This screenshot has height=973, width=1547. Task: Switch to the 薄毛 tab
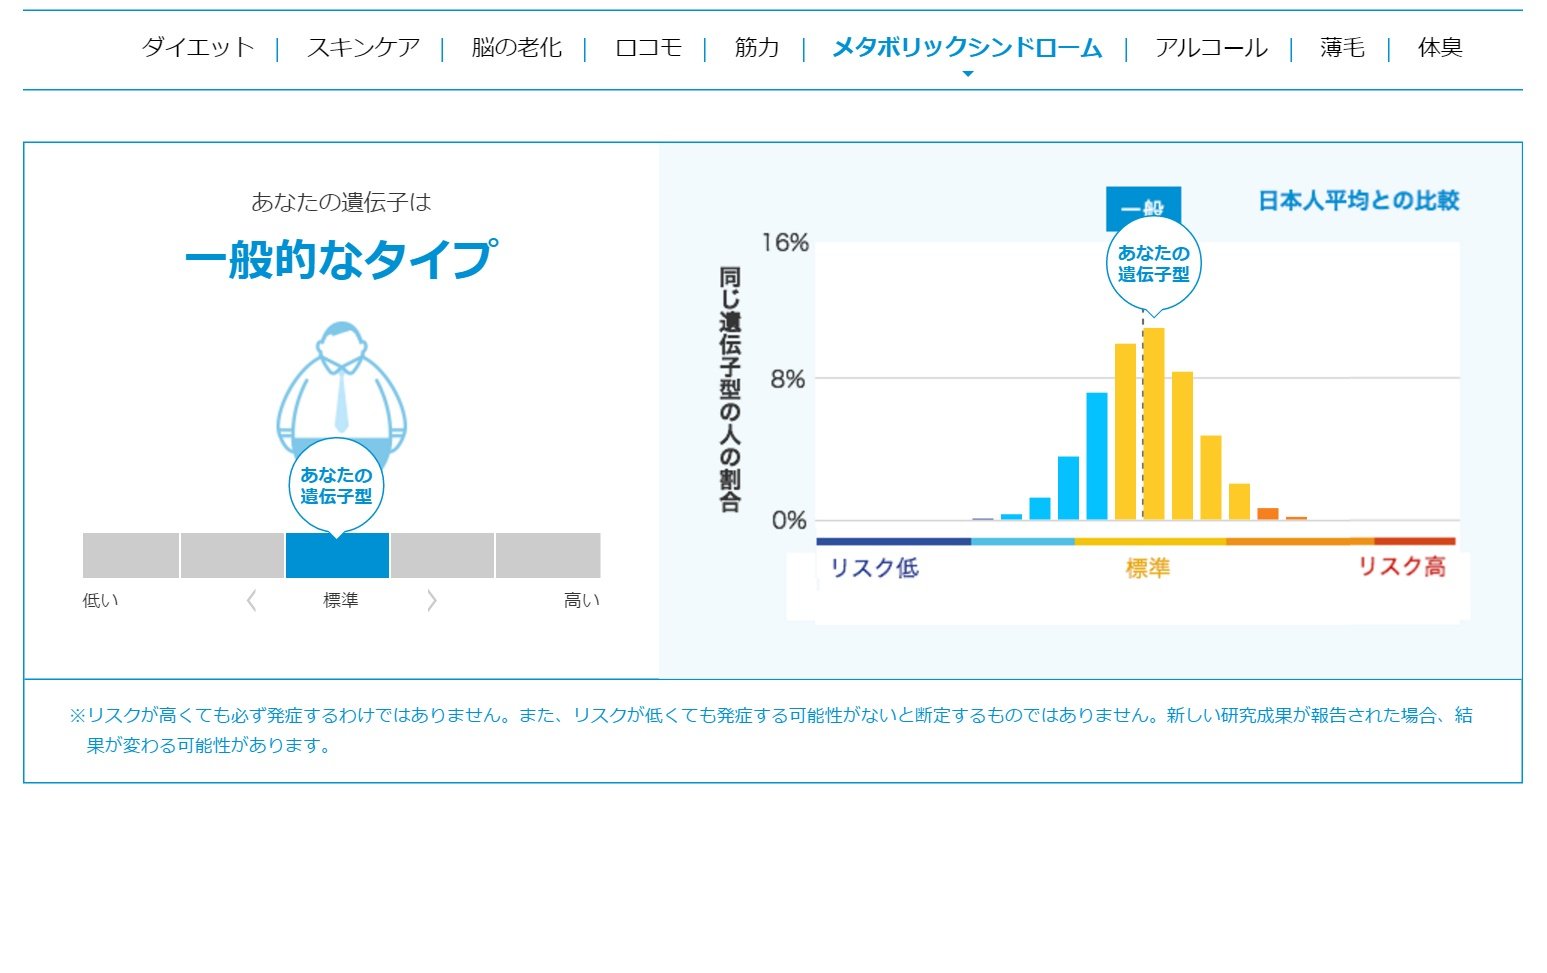pos(1340,47)
